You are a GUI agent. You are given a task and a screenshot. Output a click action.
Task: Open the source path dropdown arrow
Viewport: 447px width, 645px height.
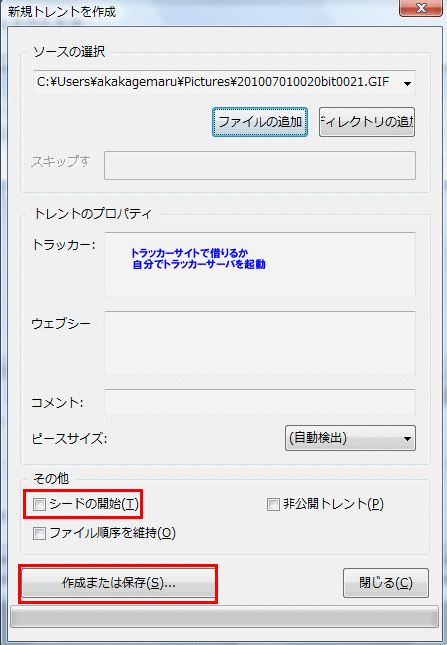407,84
